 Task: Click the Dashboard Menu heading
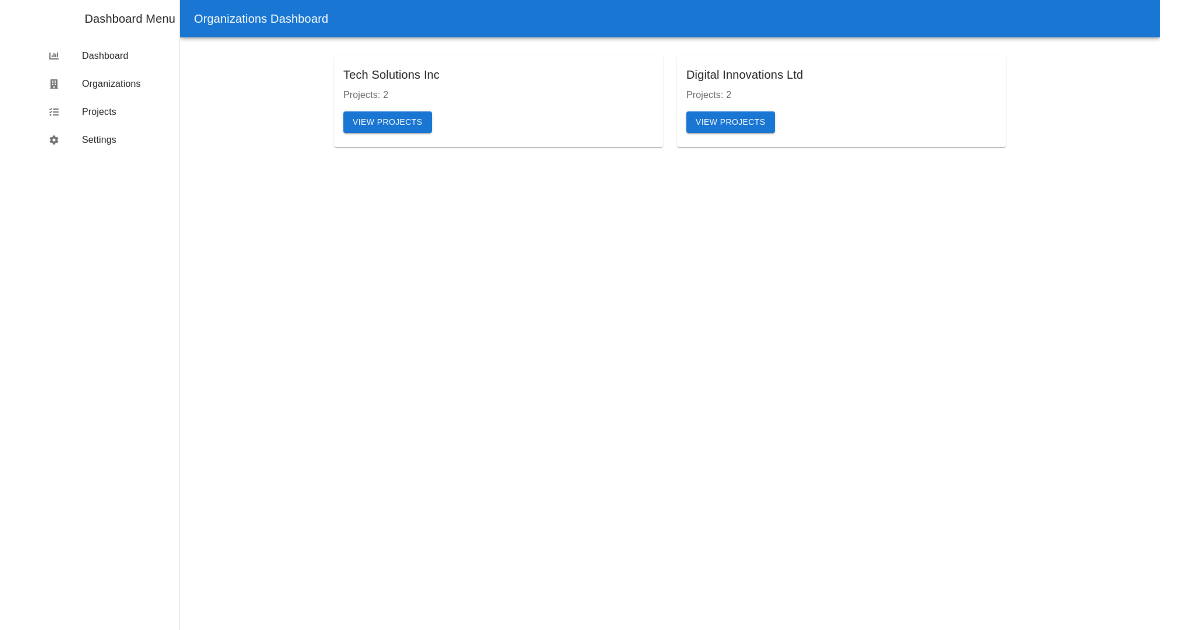point(129,18)
